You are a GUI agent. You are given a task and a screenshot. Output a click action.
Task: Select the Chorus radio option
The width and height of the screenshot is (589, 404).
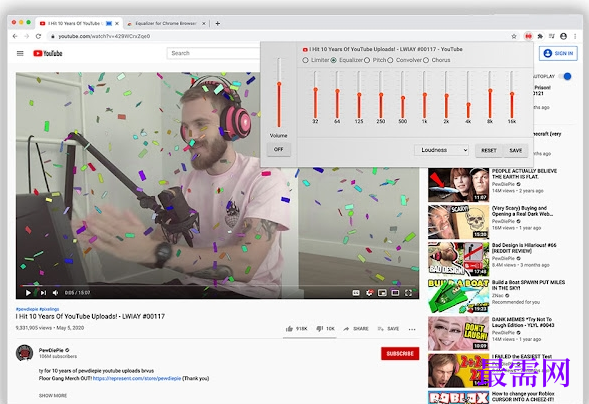tap(426, 60)
